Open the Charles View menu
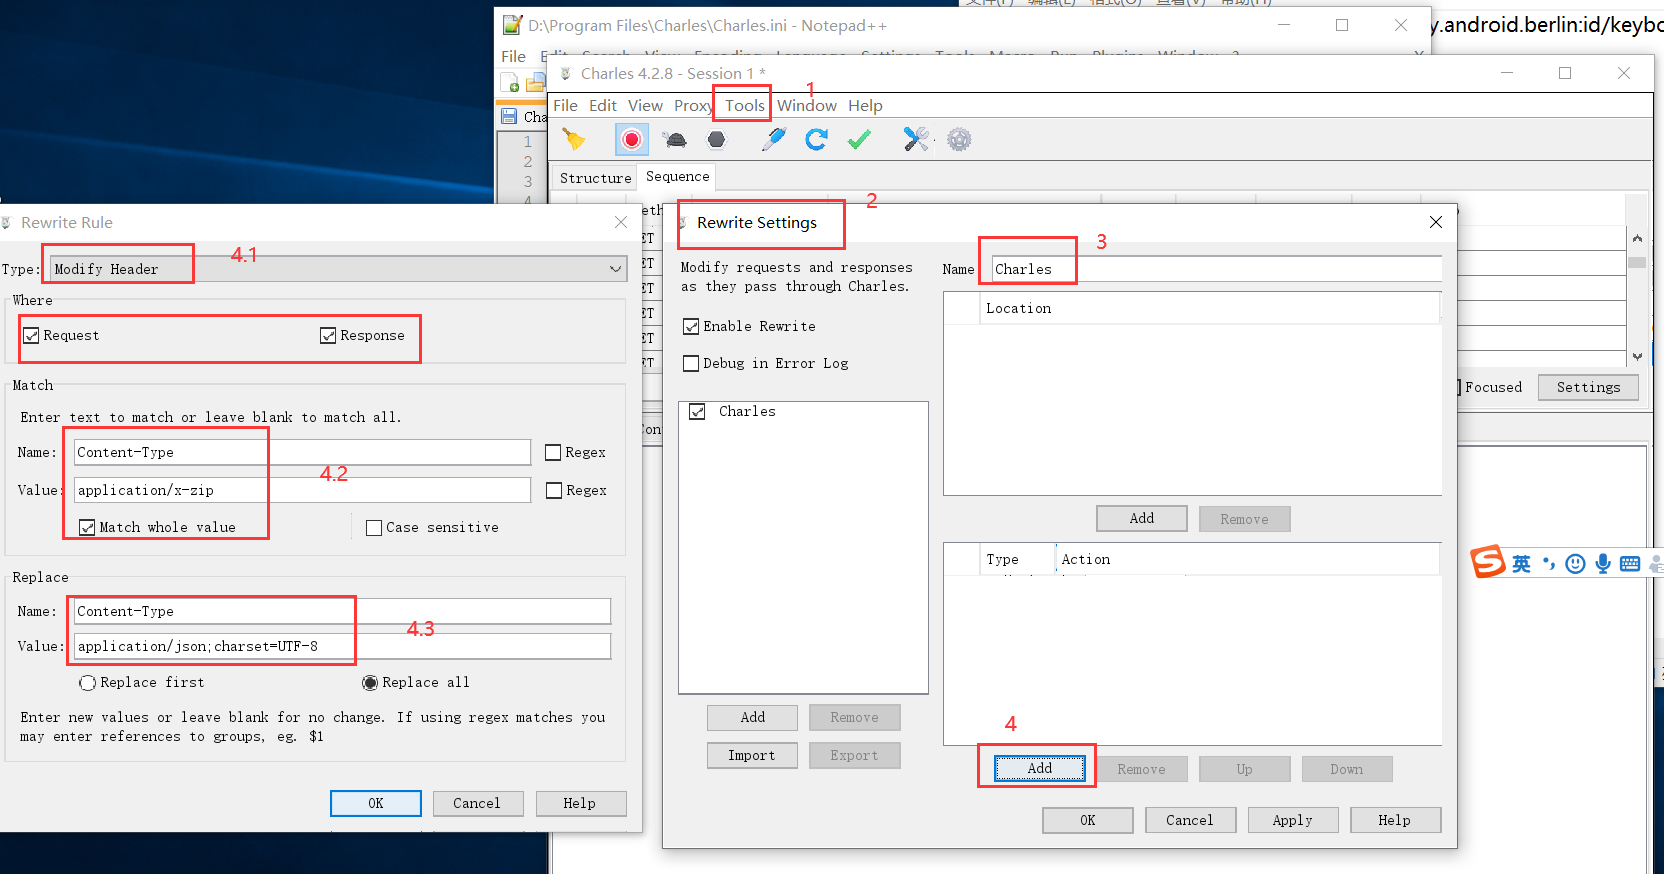Image resolution: width=1664 pixels, height=874 pixels. click(645, 105)
